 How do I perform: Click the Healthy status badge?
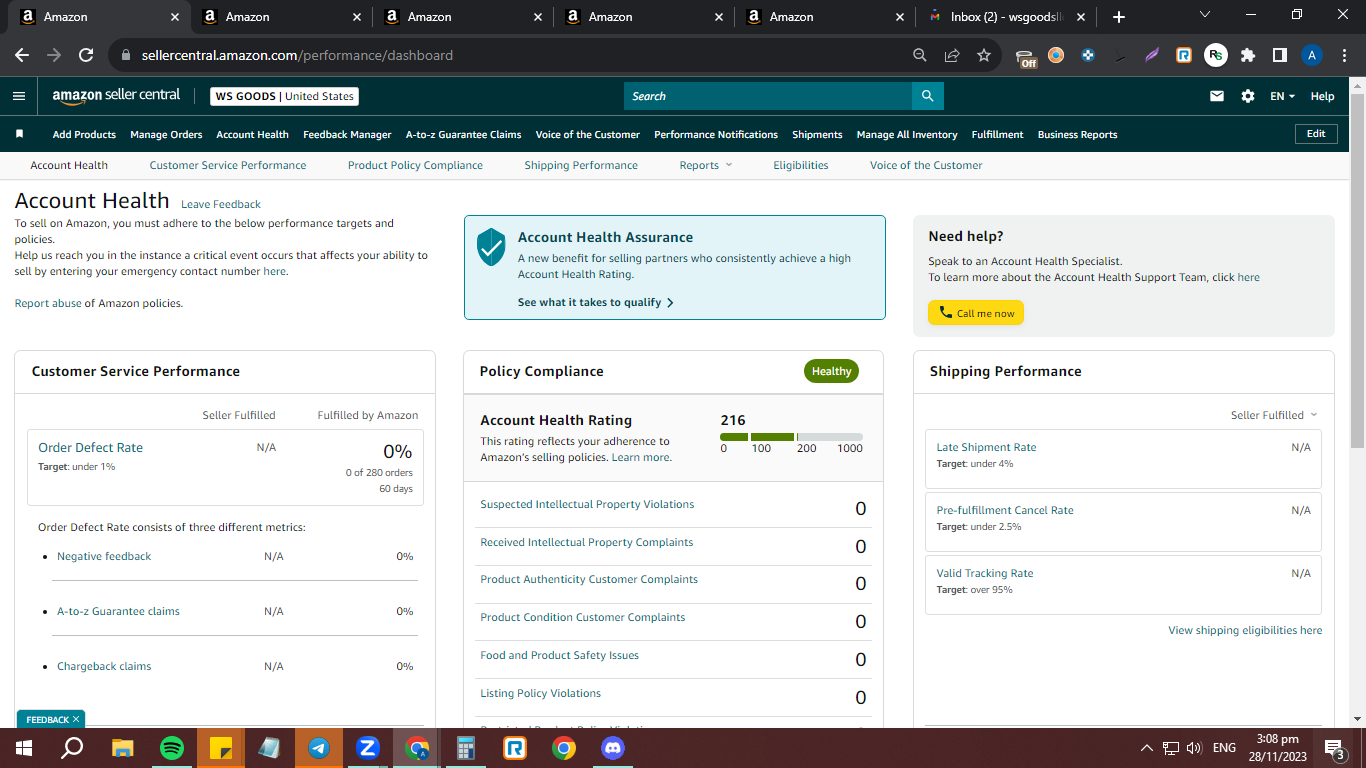pyautogui.click(x=831, y=371)
